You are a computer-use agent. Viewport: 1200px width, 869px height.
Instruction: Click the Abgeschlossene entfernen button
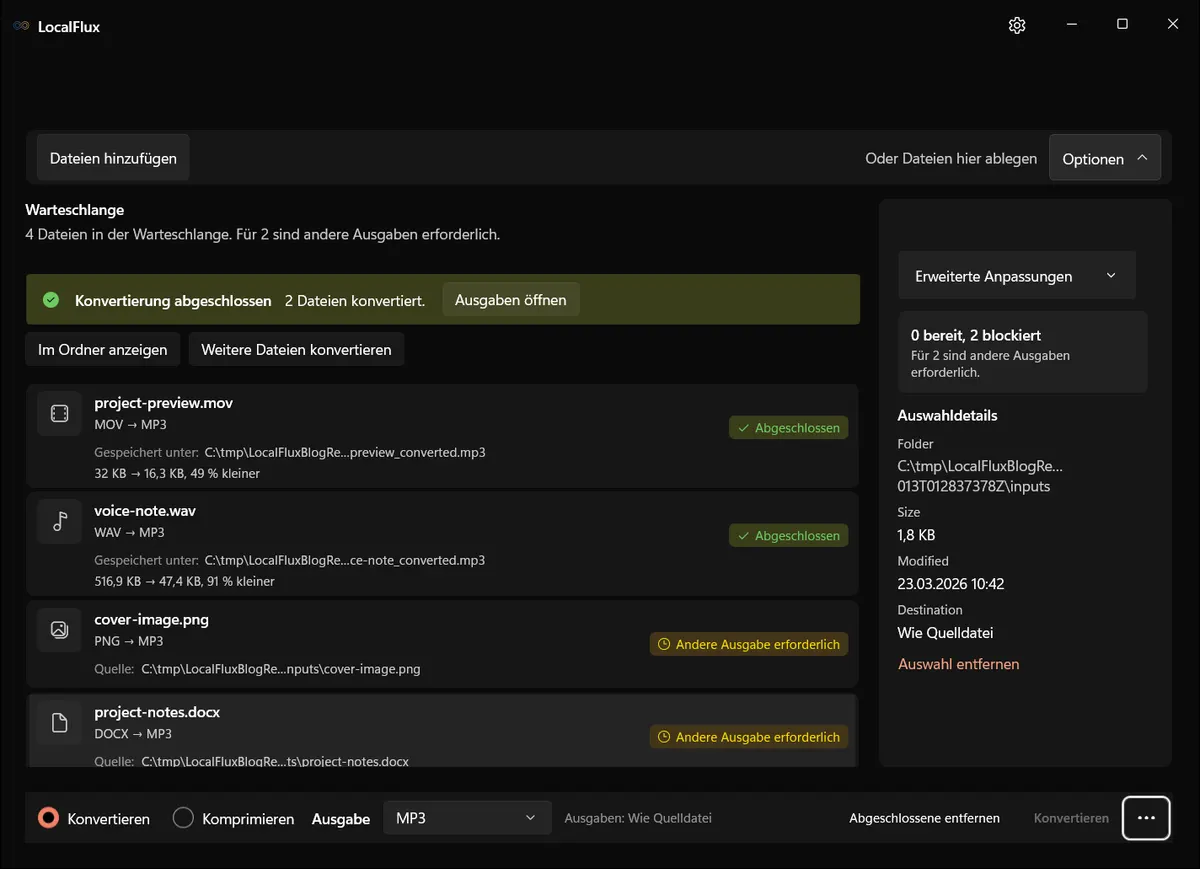(924, 818)
